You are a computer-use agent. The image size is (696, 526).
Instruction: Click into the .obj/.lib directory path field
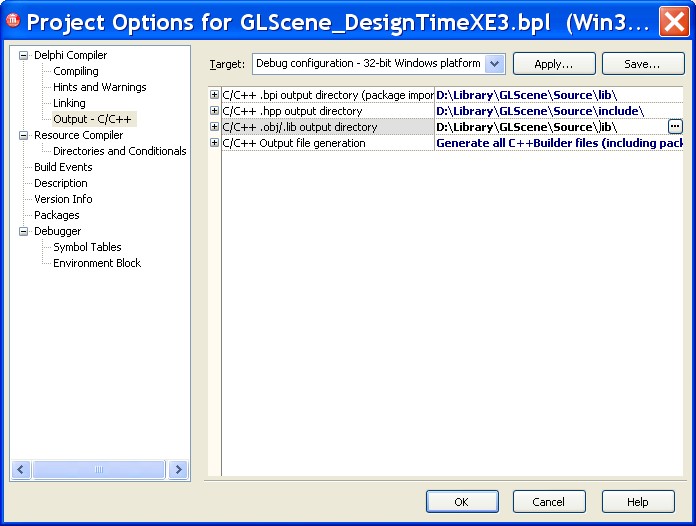[x=551, y=127]
